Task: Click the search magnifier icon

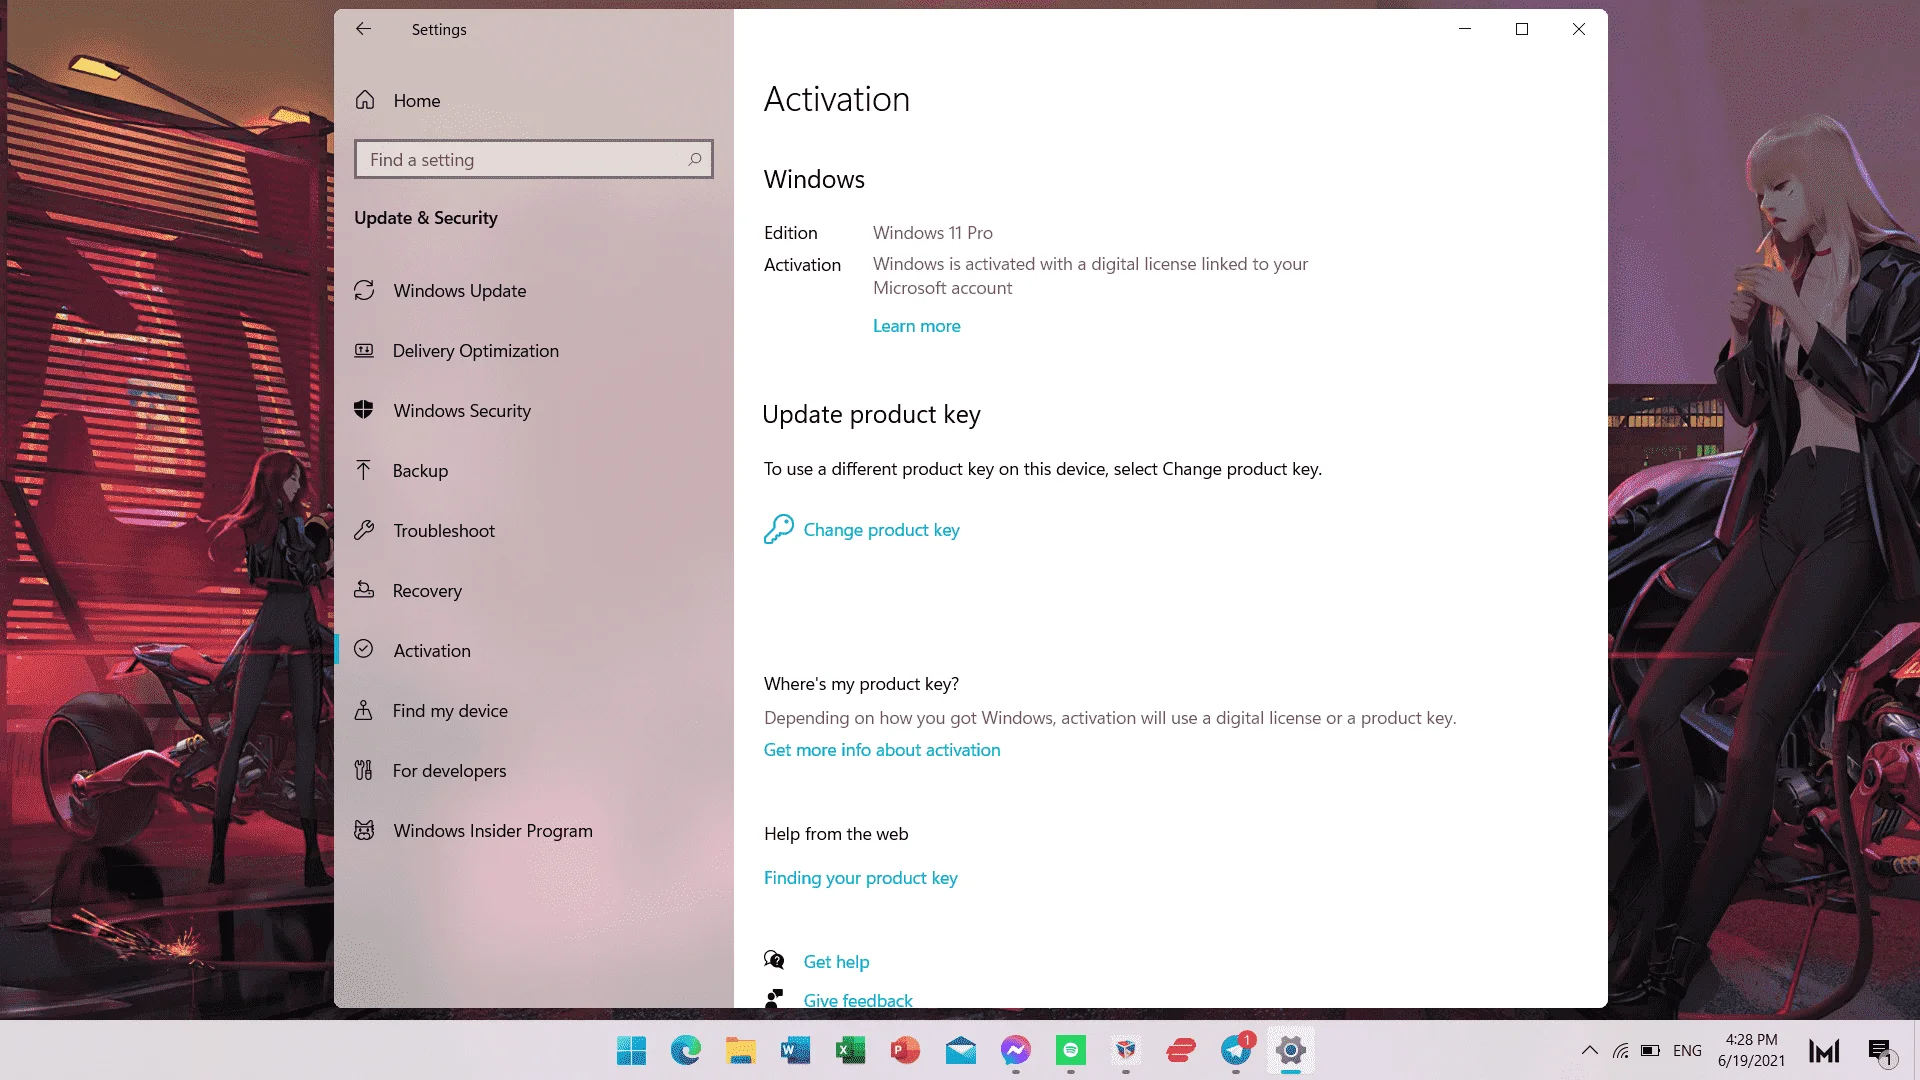Action: click(694, 159)
